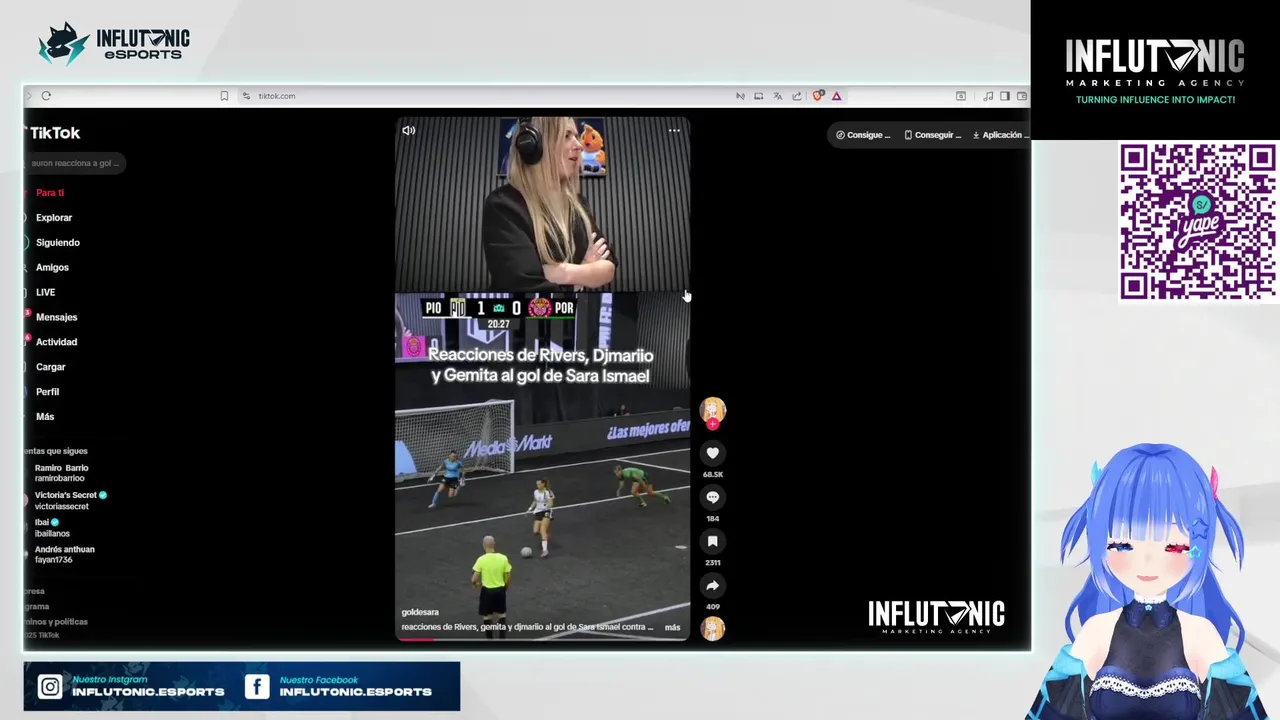Screen dimensions: 1280x720
Task: Click the share page icon in browser toolbar
Action: (796, 96)
